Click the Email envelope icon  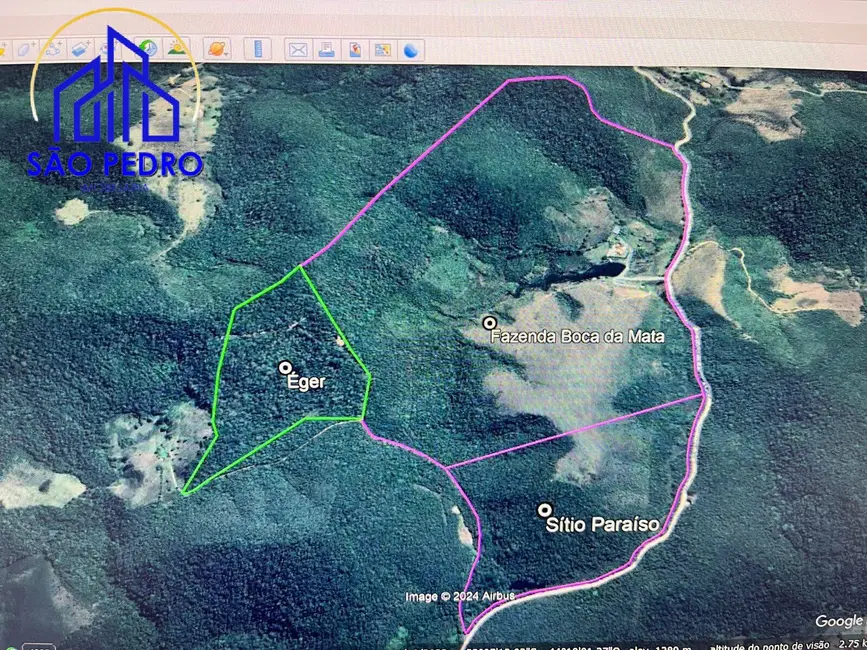pyautogui.click(x=297, y=49)
